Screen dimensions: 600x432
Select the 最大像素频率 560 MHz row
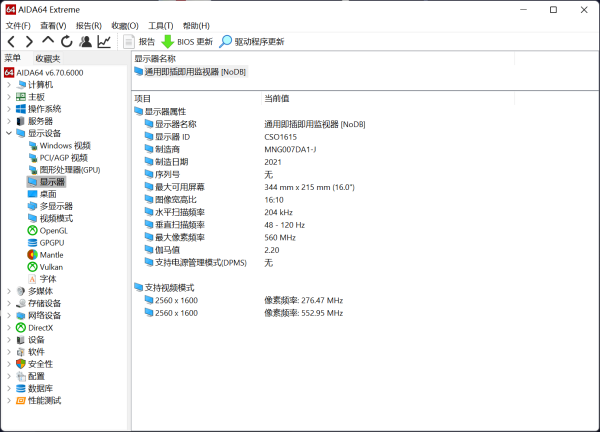pos(220,238)
